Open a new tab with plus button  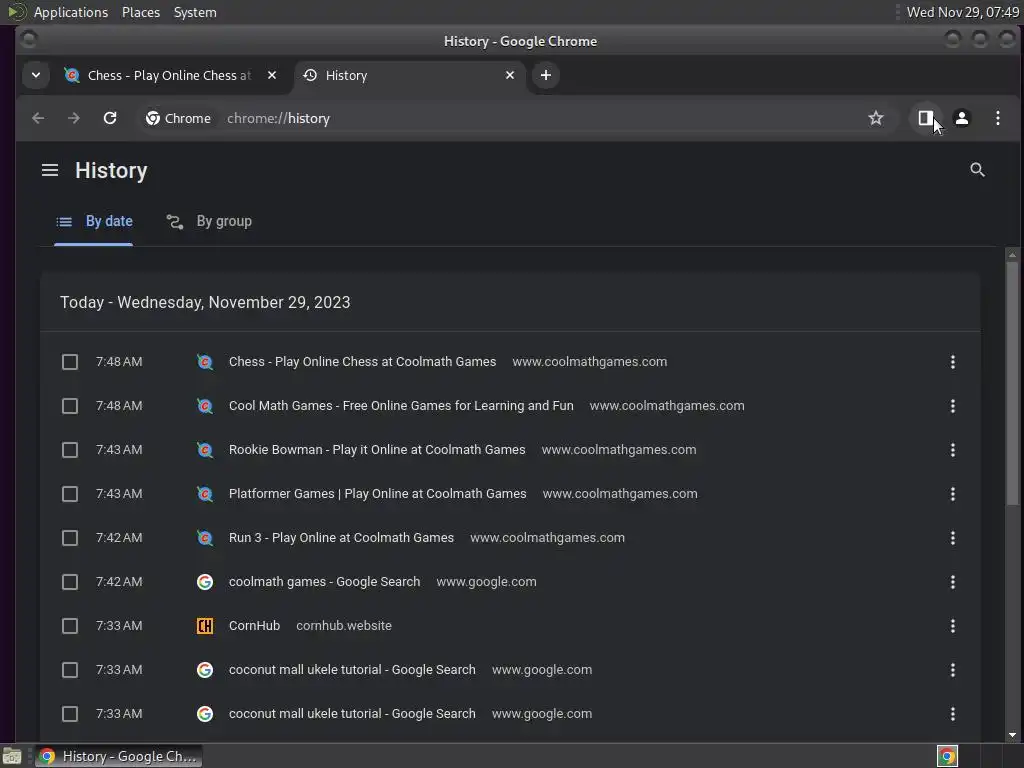click(x=546, y=75)
